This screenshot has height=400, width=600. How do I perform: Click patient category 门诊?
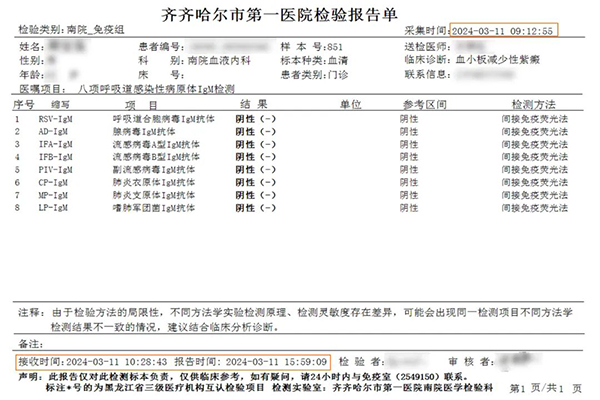point(338,75)
